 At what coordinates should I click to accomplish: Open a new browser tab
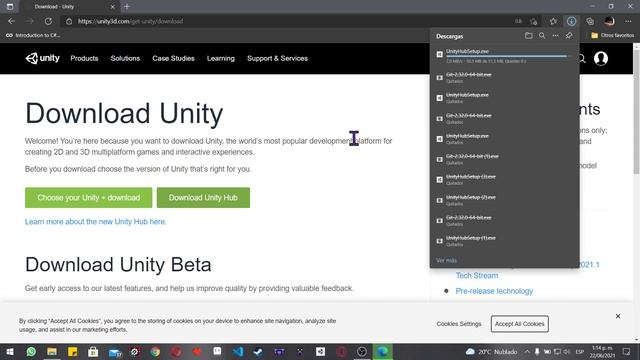pos(127,7)
